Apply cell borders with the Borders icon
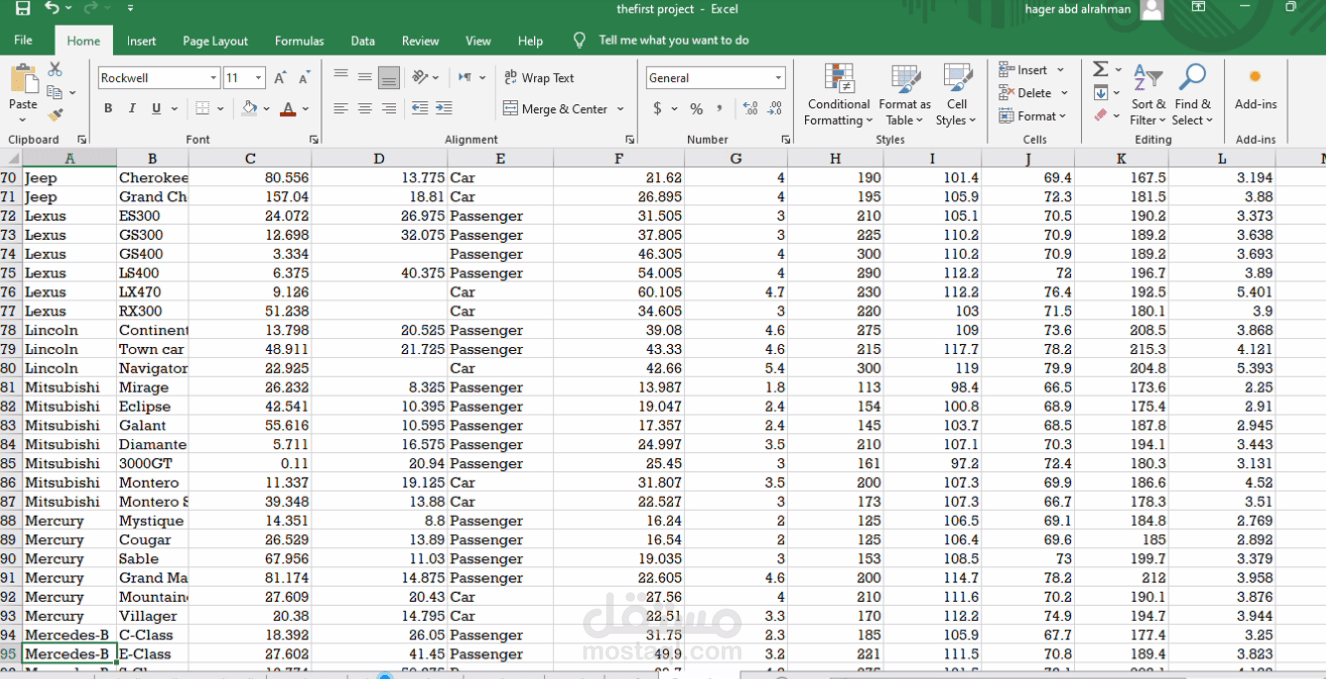The height and width of the screenshot is (679, 1326). [203, 108]
